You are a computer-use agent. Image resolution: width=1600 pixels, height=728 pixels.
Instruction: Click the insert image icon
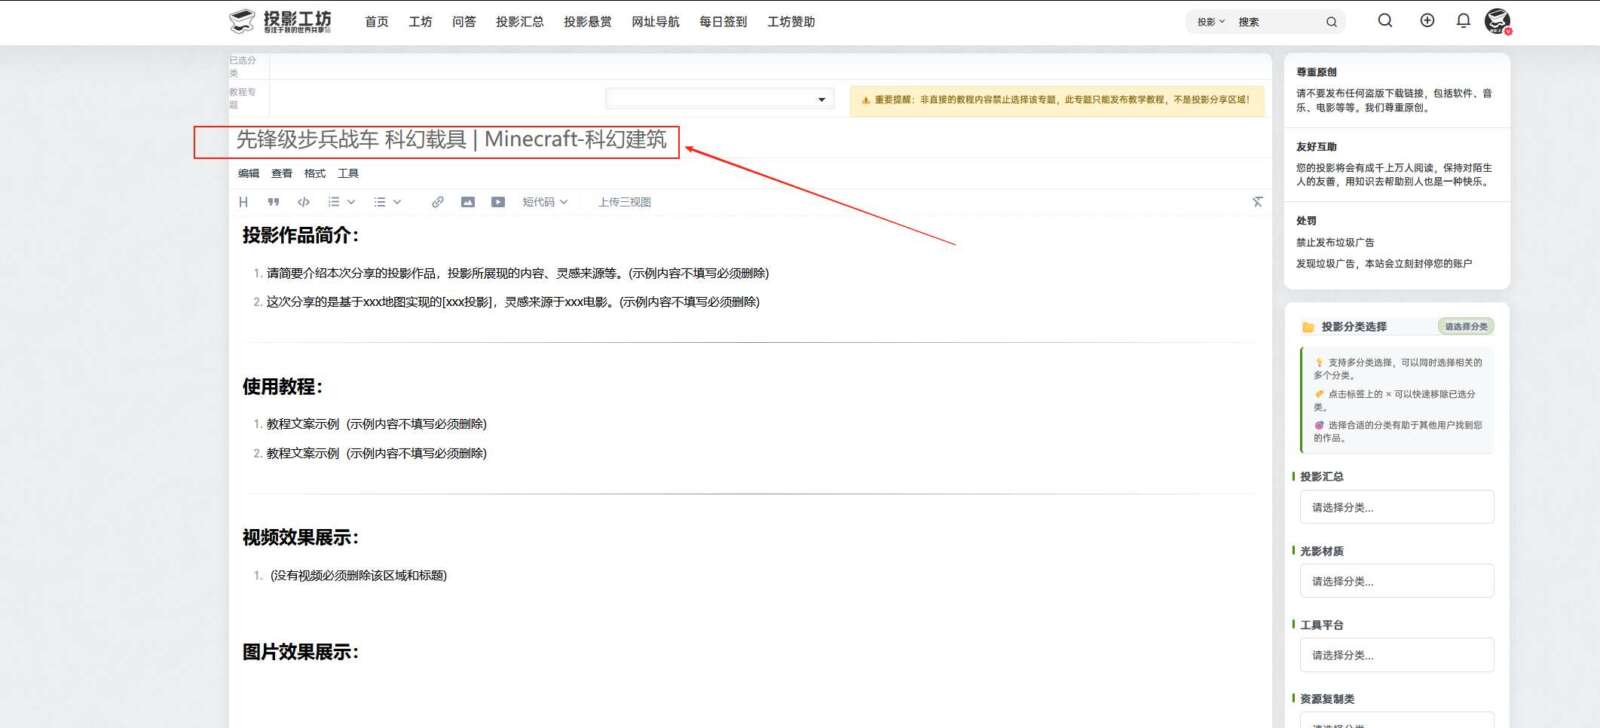click(x=467, y=202)
